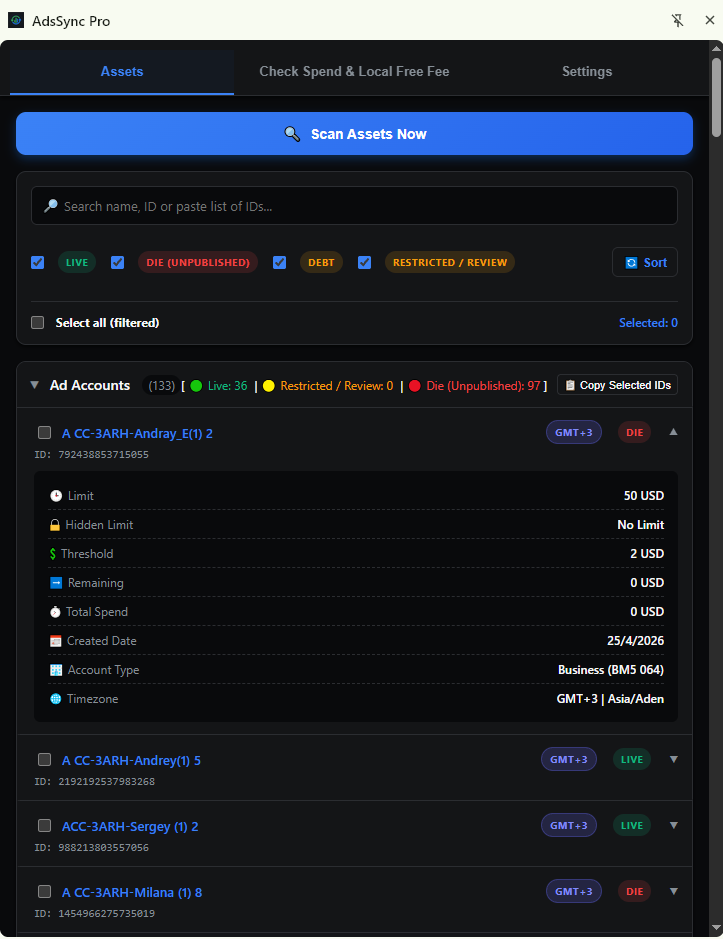Viewport: 723px width, 939px height.
Task: Click the 50 USD limit value
Action: [644, 496]
